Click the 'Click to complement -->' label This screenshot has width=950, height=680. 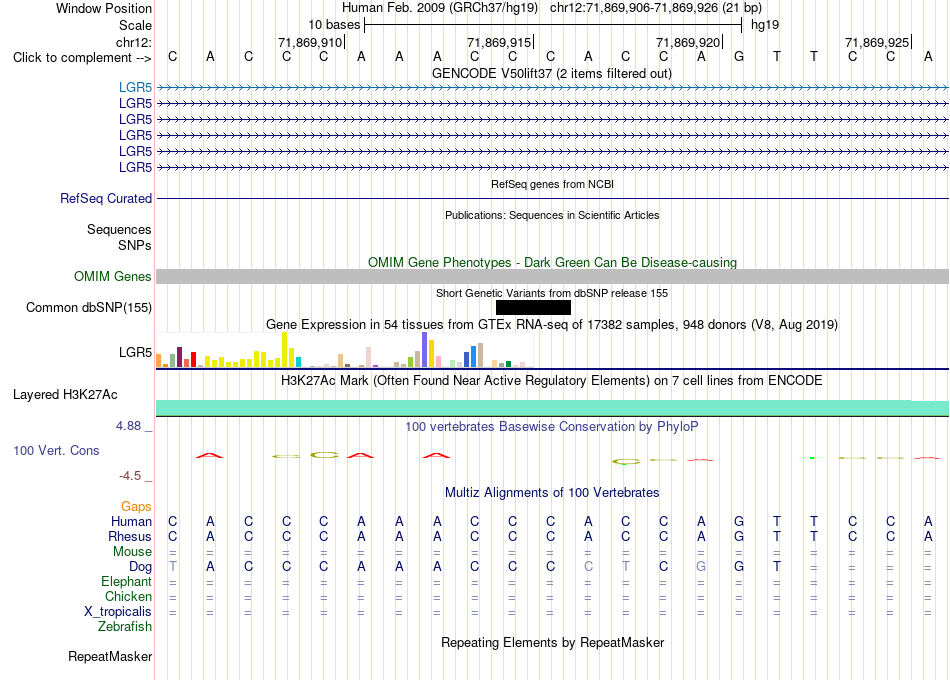pos(82,58)
